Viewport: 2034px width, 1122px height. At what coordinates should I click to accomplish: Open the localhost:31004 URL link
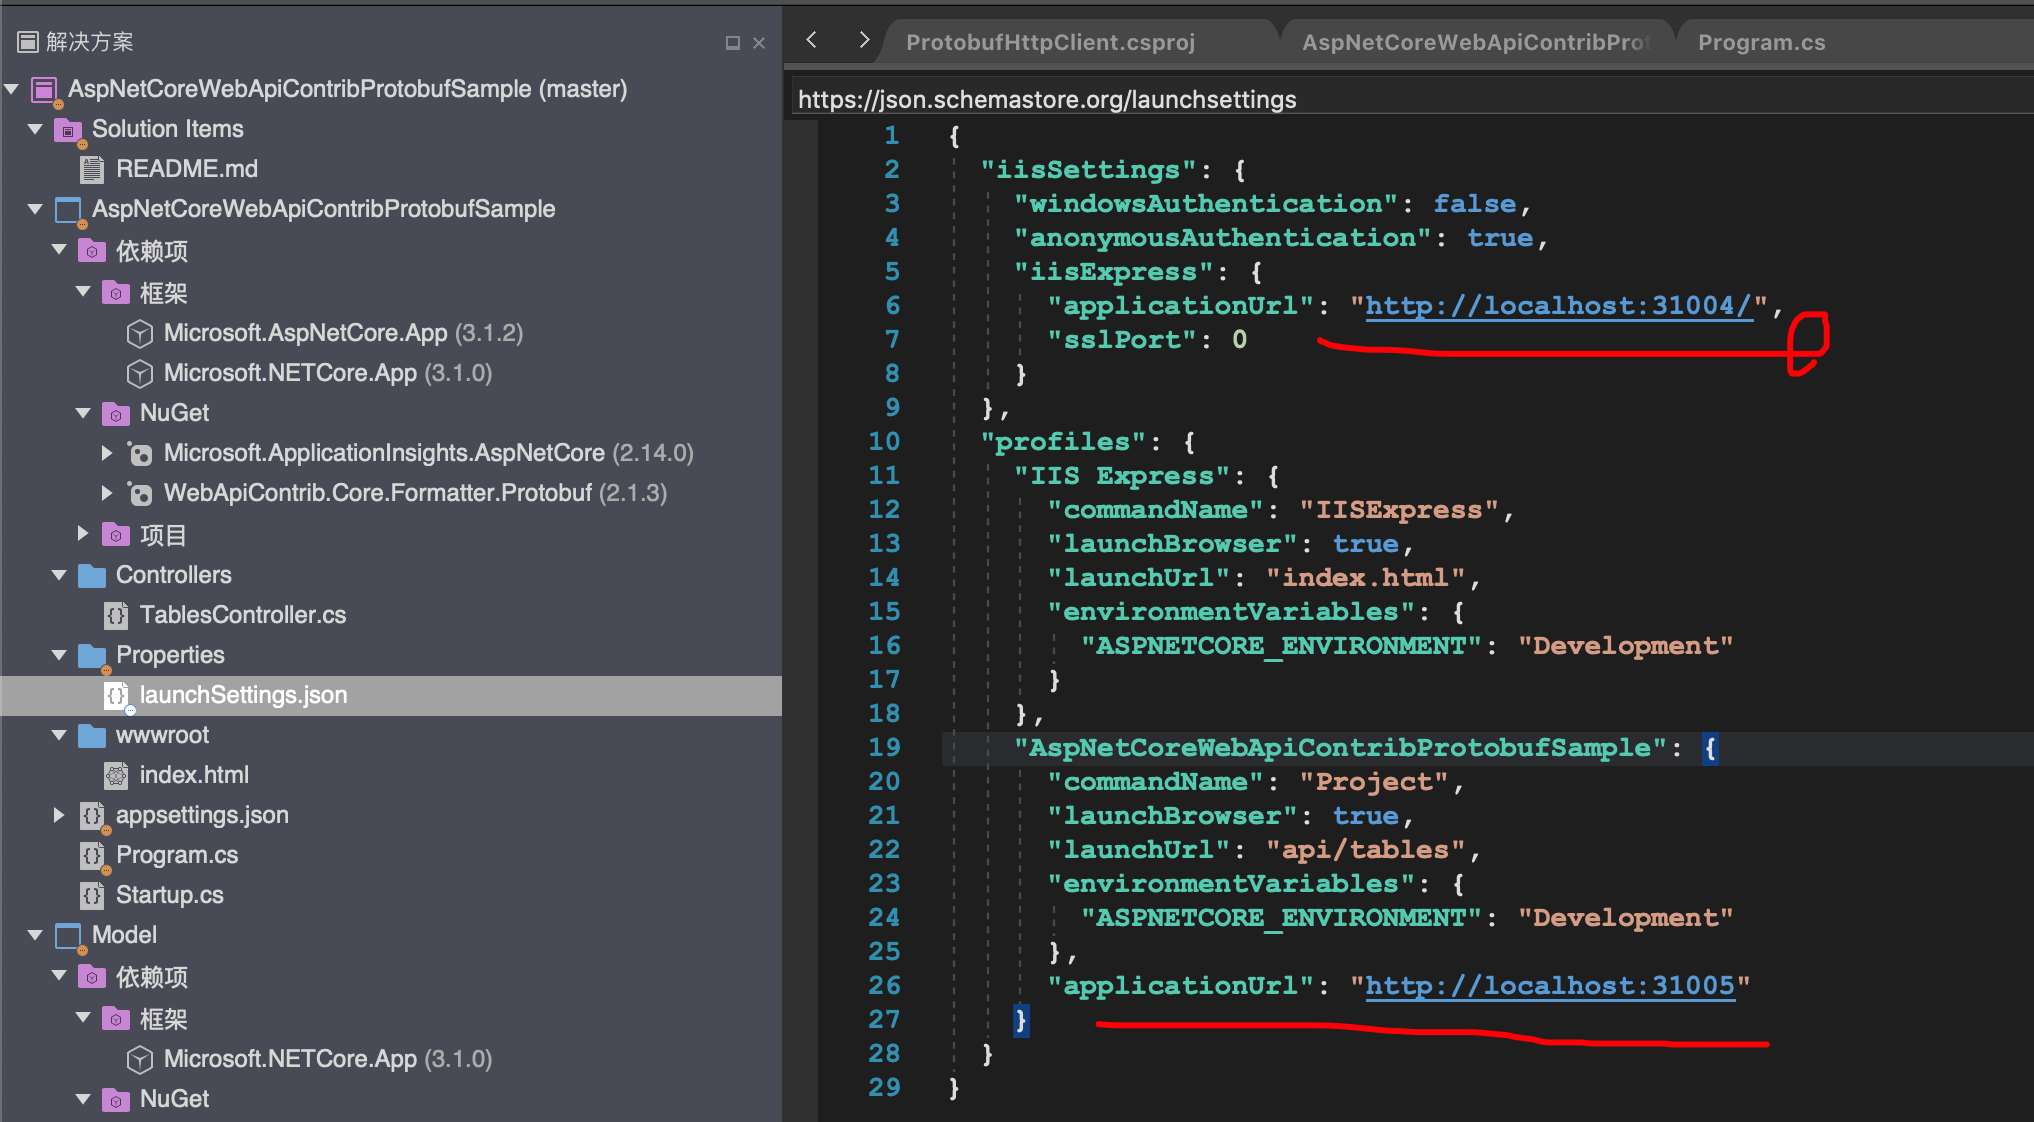pyautogui.click(x=1558, y=306)
